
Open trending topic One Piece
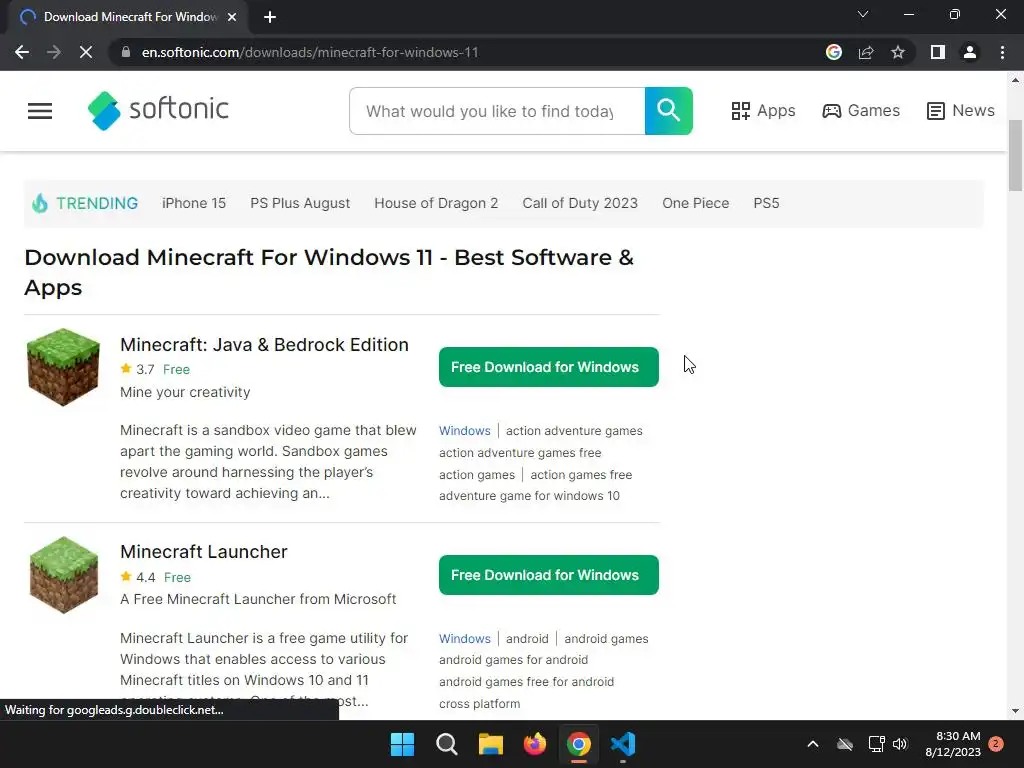[696, 203]
